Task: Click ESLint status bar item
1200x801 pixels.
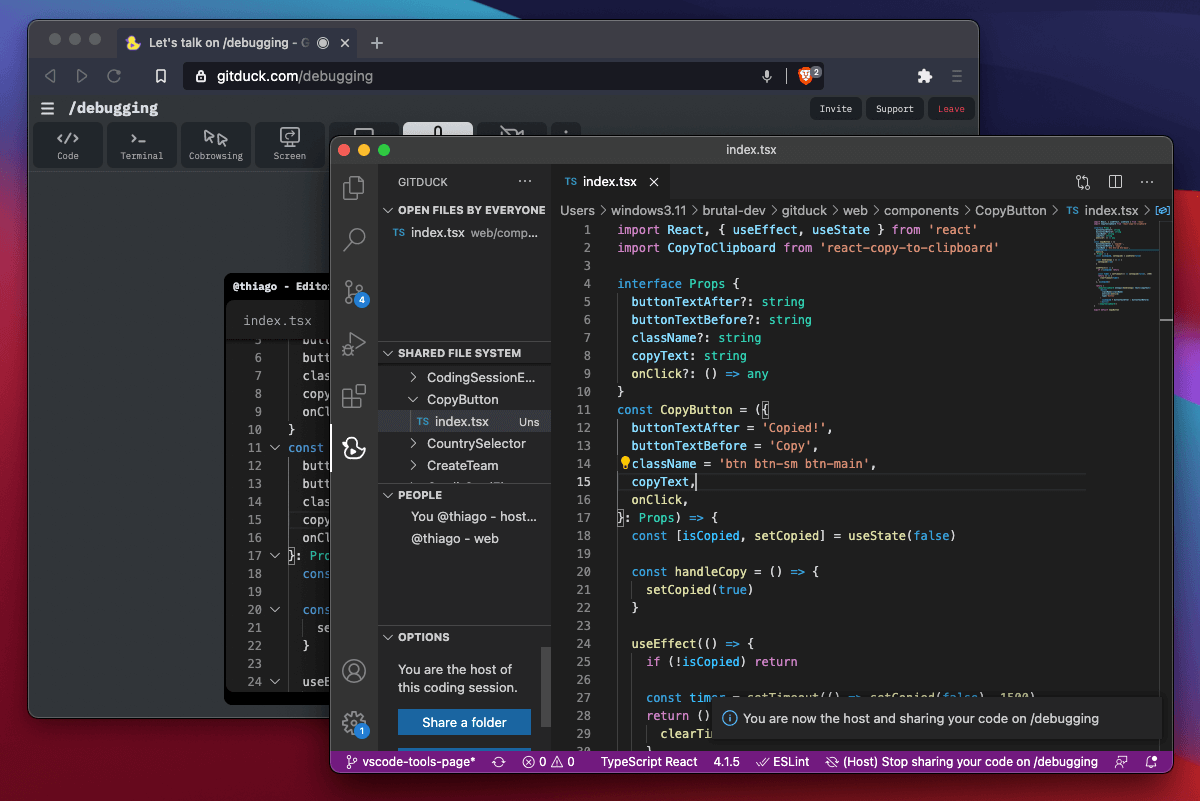Action: (x=783, y=762)
